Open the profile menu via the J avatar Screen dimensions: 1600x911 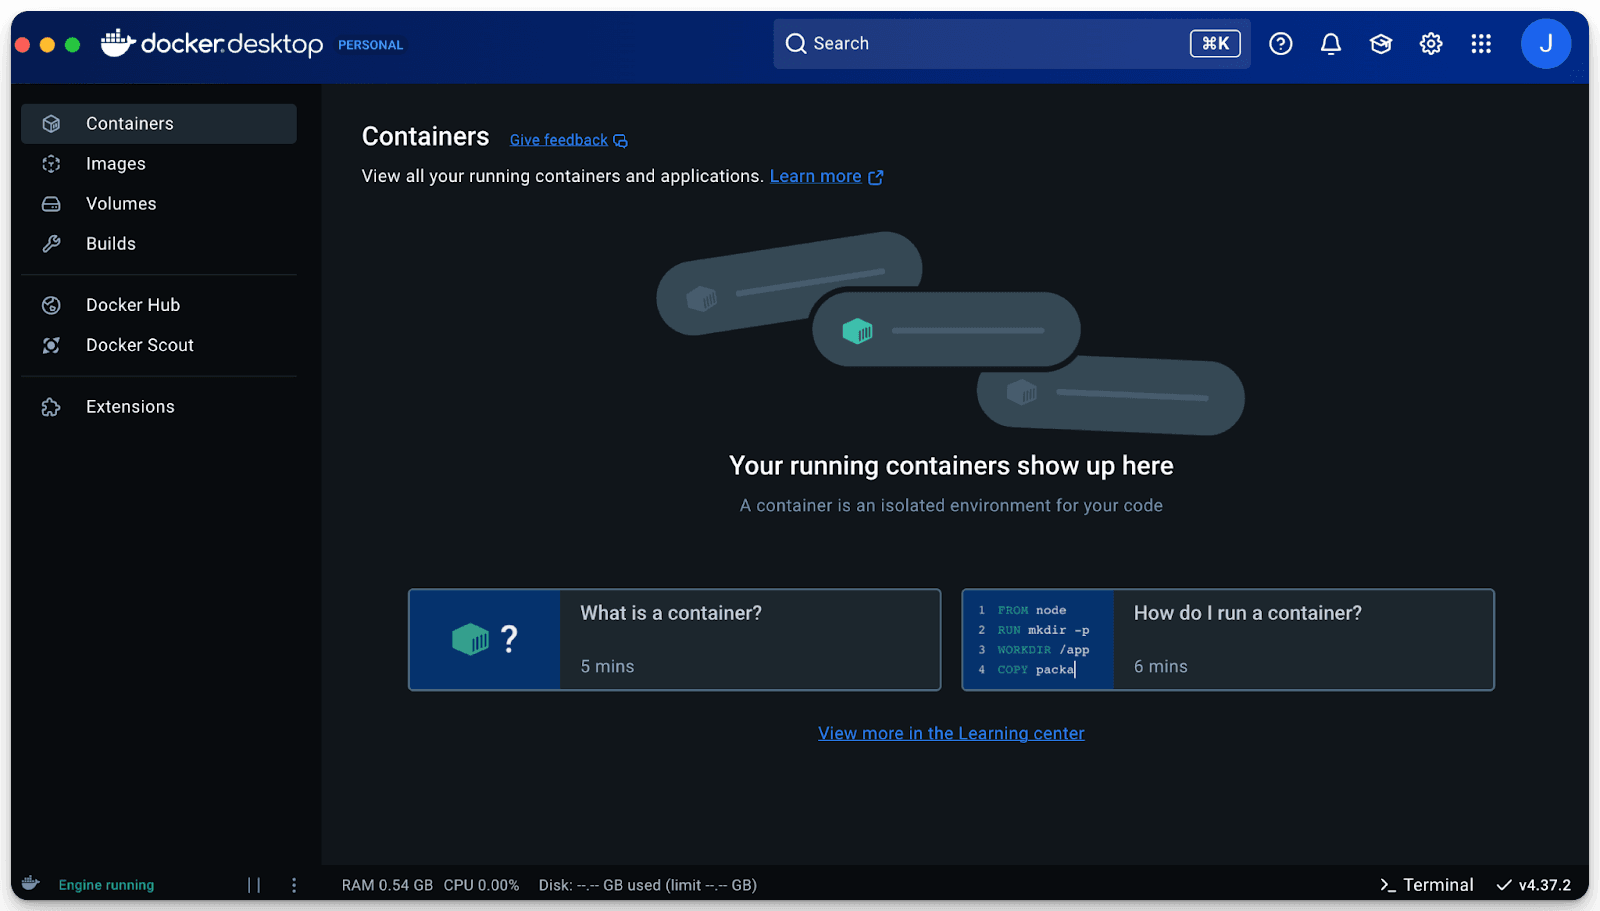pyautogui.click(x=1545, y=43)
